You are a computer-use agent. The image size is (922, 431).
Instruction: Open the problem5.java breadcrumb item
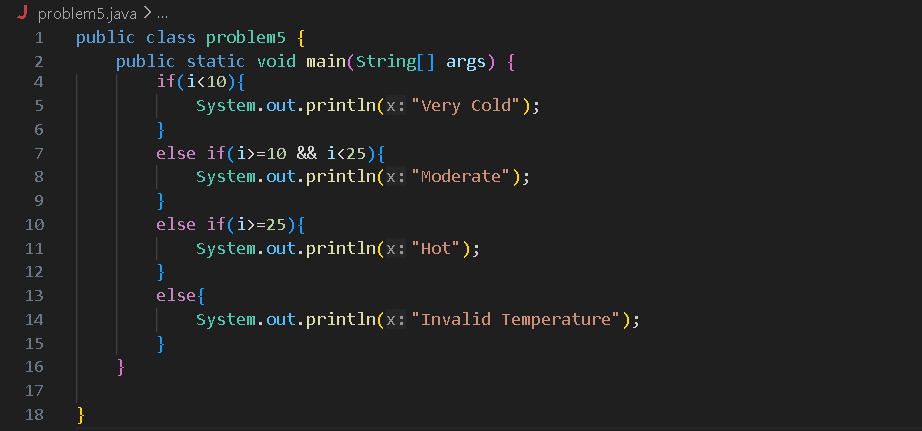[x=87, y=13]
